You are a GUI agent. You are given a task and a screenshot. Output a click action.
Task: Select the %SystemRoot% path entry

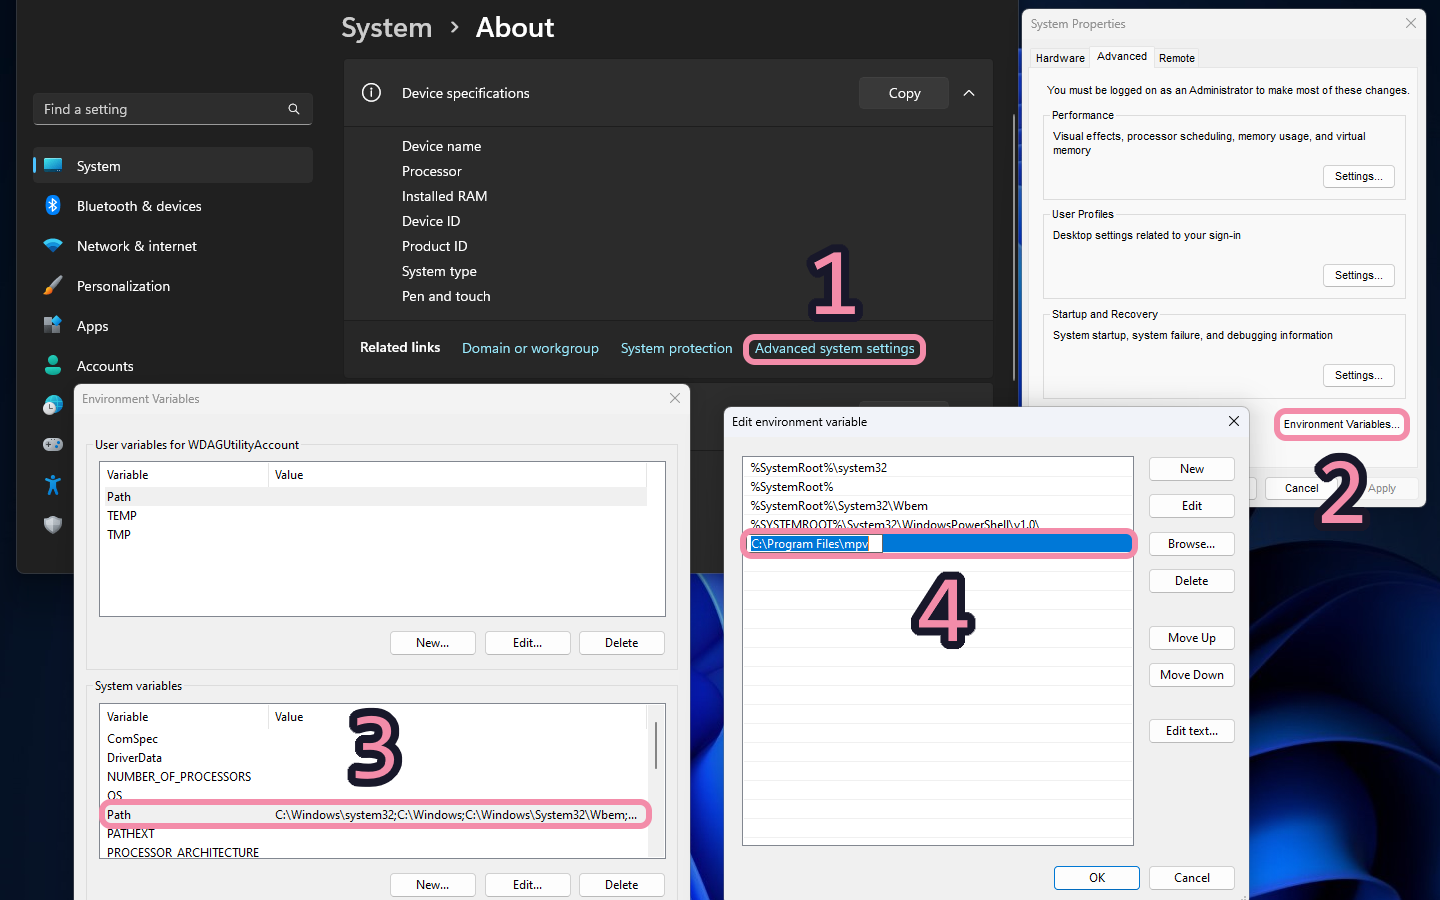point(938,487)
